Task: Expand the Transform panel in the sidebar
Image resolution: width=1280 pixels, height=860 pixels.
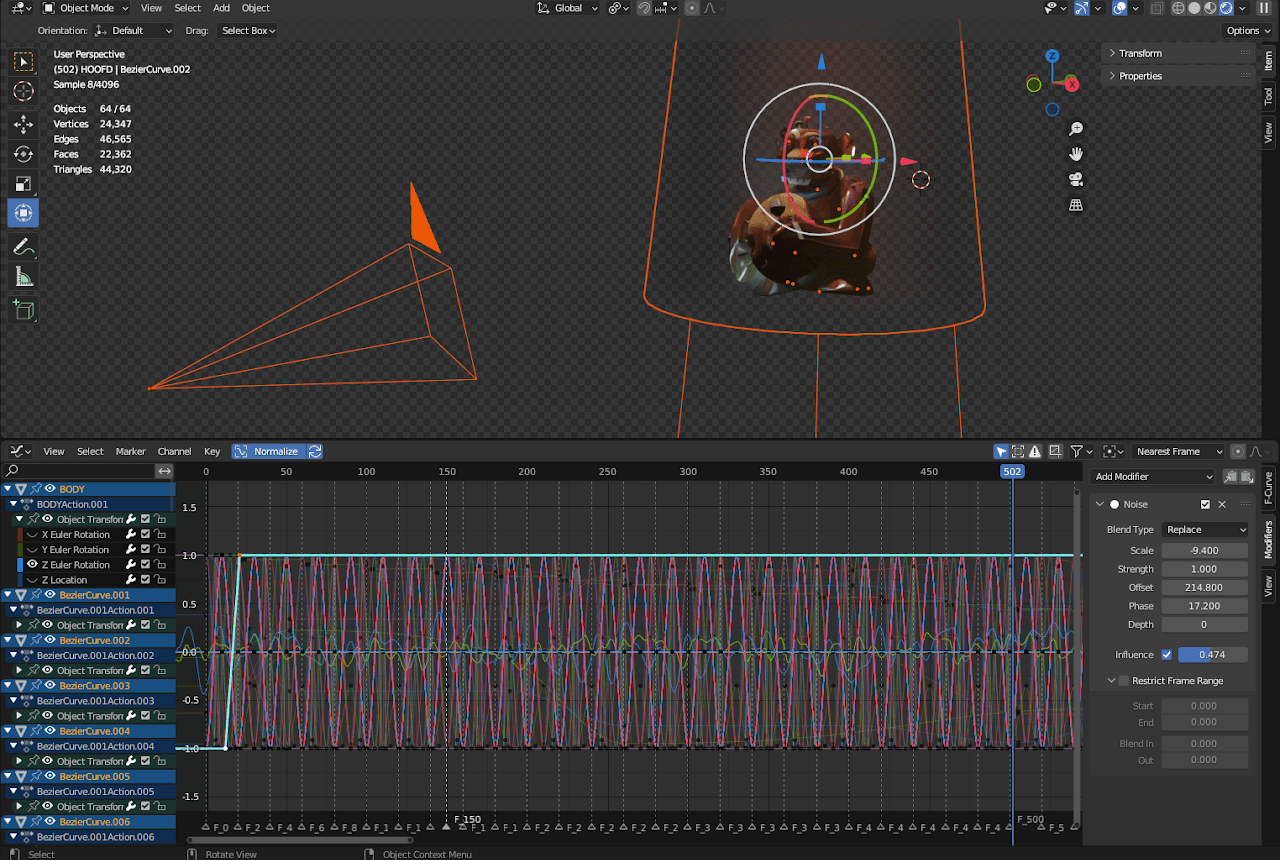Action: 1140,53
